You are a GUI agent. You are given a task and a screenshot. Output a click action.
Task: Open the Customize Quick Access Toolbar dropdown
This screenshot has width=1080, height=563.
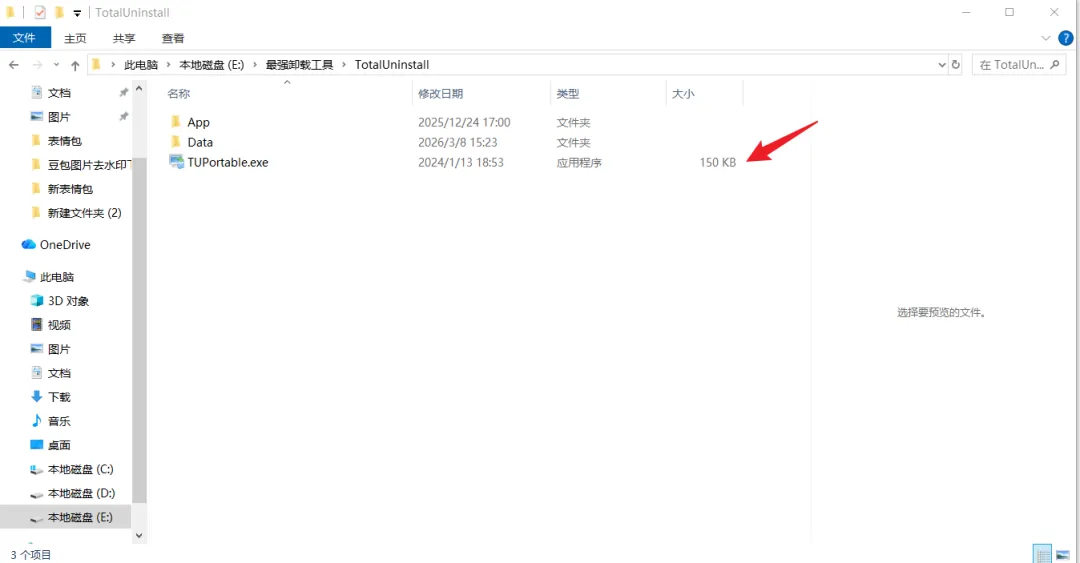(x=77, y=13)
